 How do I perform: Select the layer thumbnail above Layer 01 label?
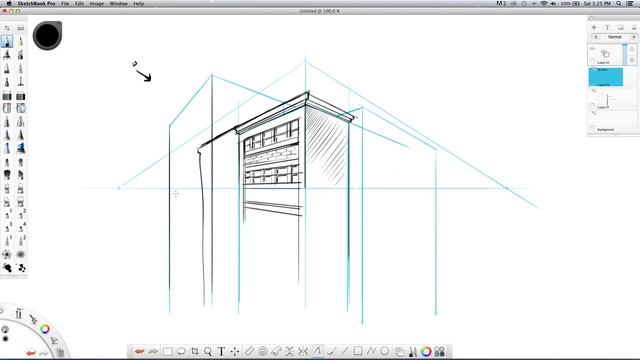pyautogui.click(x=607, y=99)
